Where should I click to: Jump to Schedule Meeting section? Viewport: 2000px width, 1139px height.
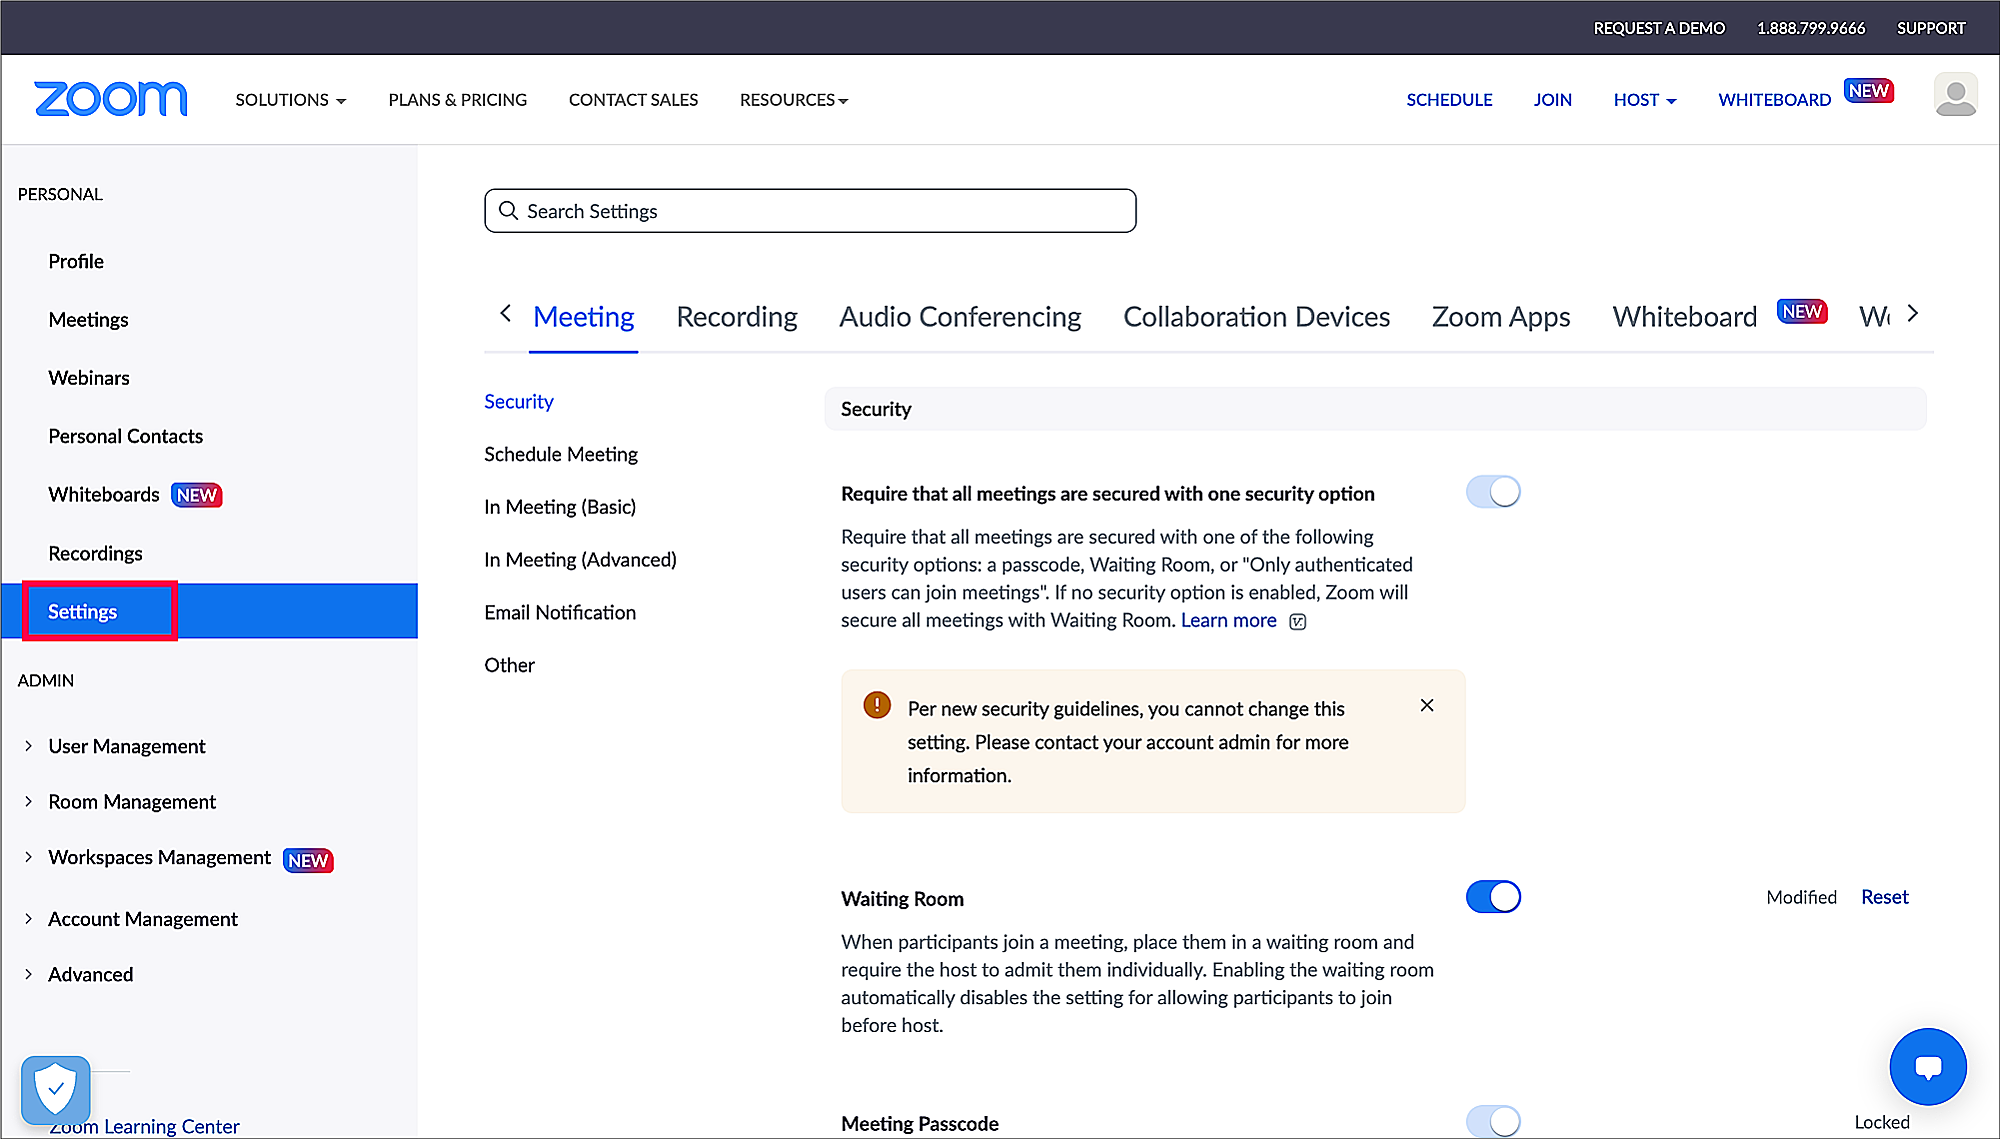pos(561,454)
